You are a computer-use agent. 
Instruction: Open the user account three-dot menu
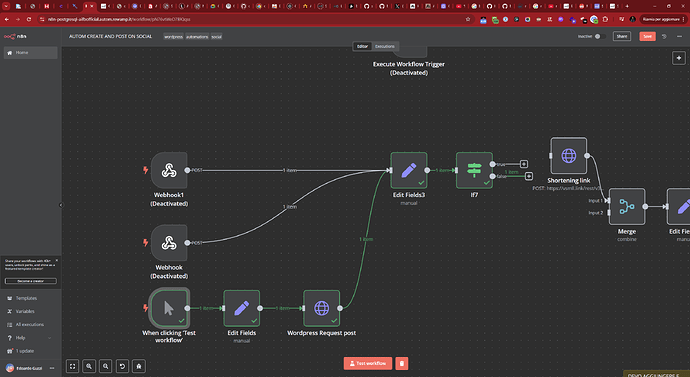[x=52, y=368]
